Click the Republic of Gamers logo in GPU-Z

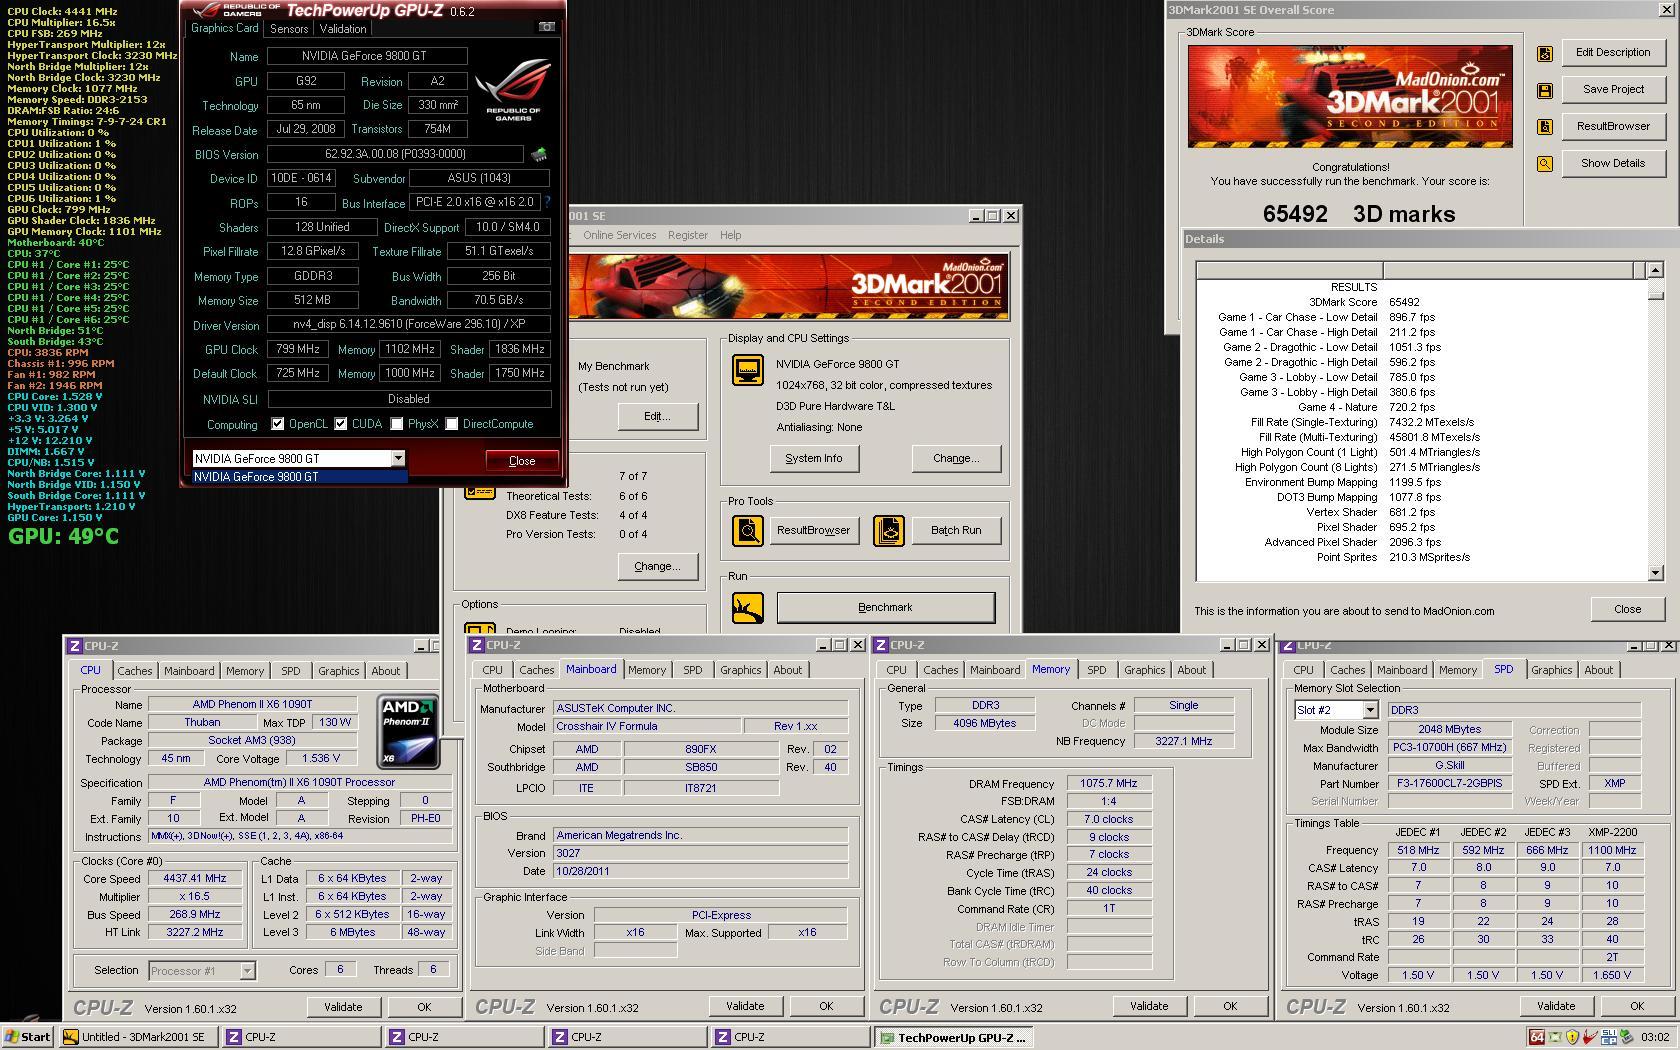(514, 90)
